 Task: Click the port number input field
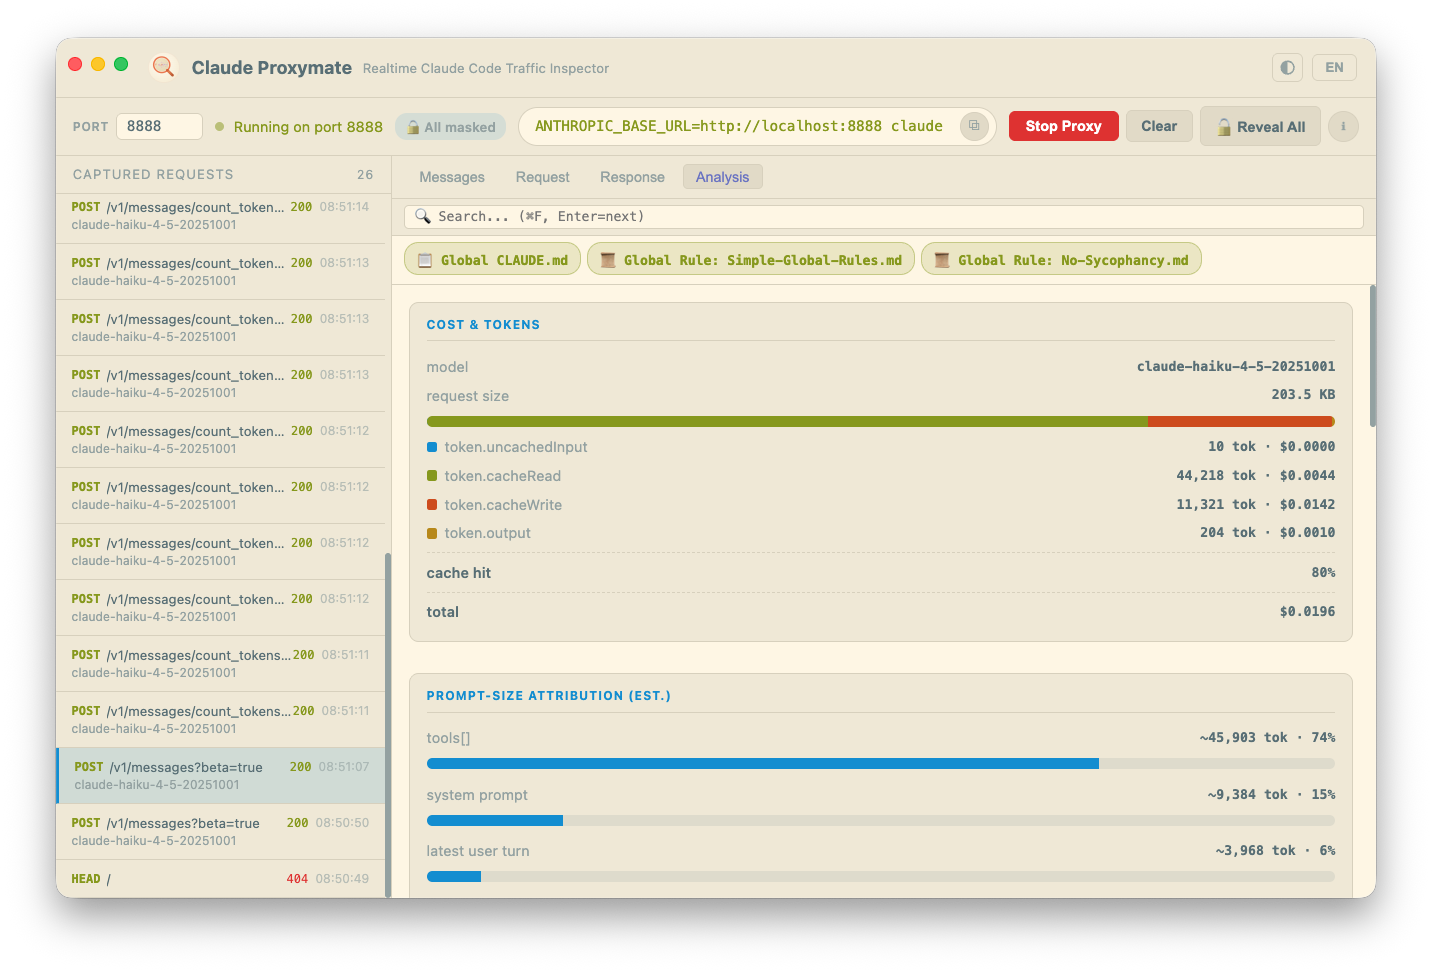[160, 126]
